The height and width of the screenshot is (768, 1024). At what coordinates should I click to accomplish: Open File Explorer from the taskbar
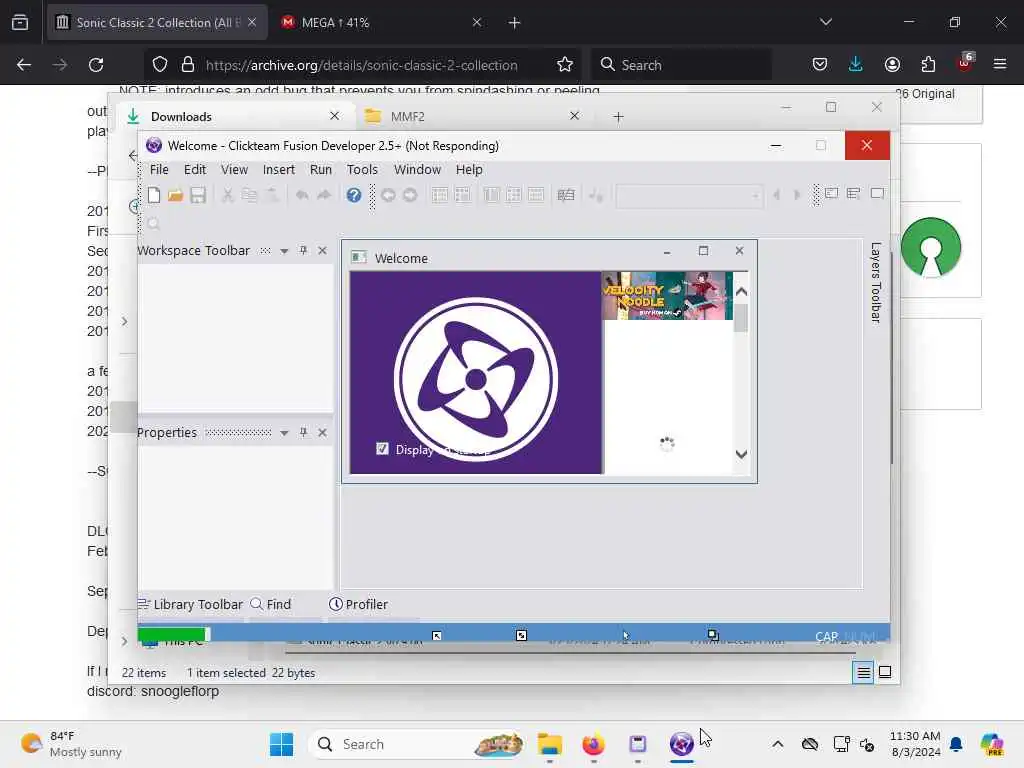[x=549, y=744]
